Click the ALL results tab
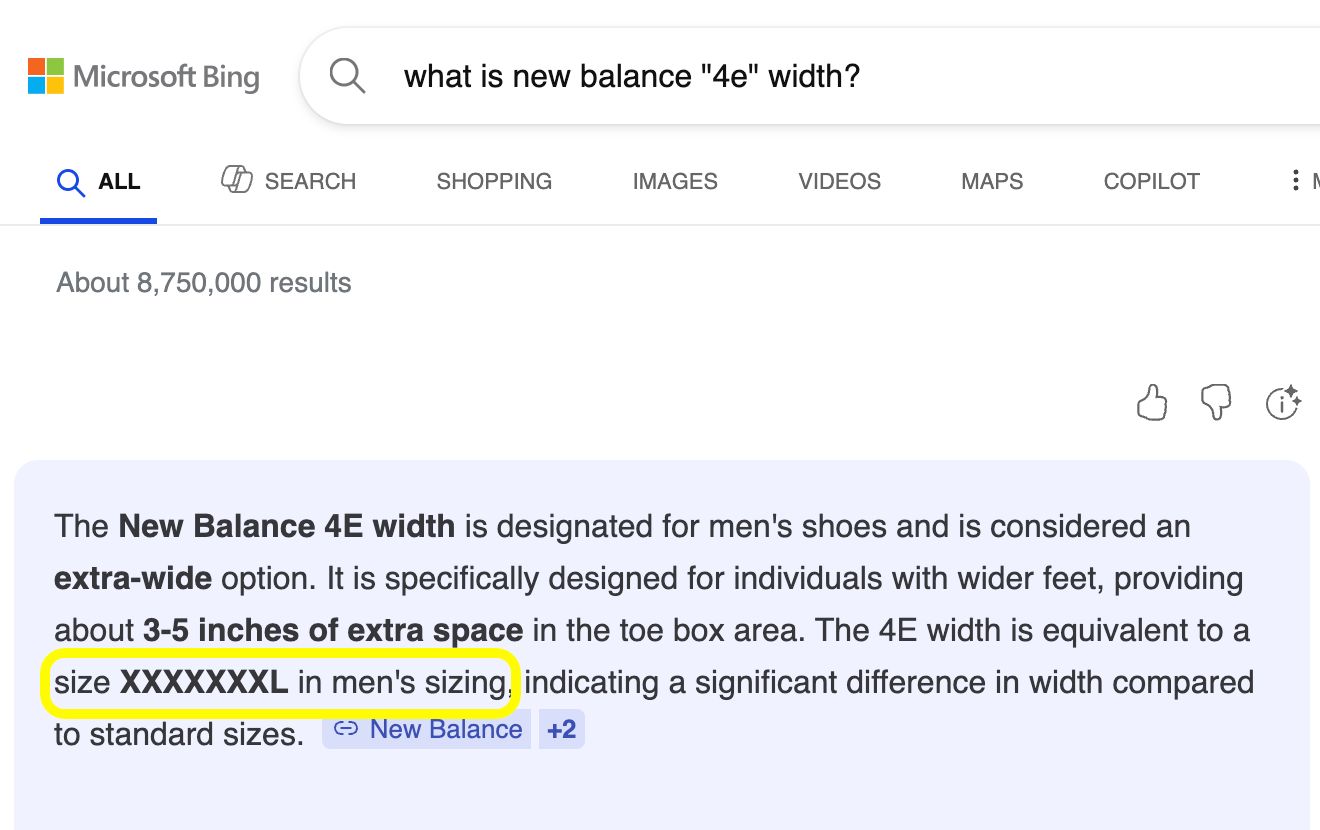The width and height of the screenshot is (1320, 830). point(119,181)
